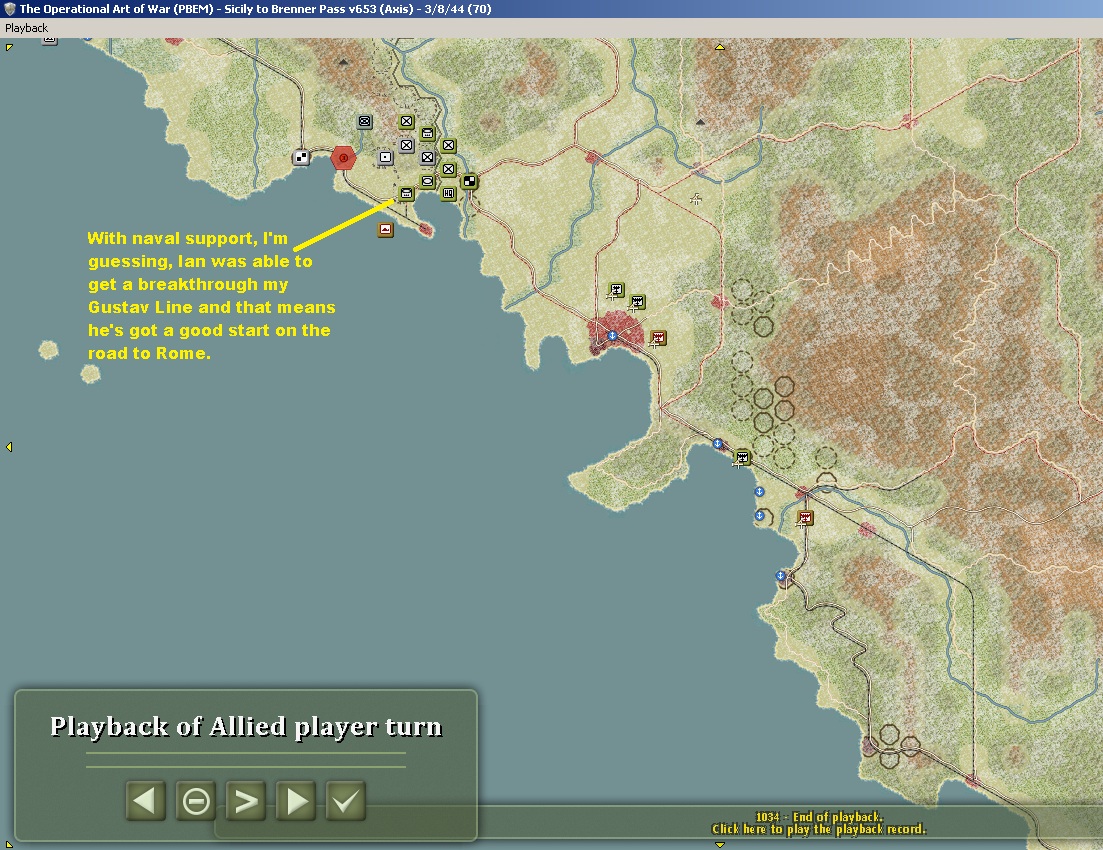Step playback backward with left arrow button
Image resolution: width=1103 pixels, height=850 pixels.
coord(146,801)
